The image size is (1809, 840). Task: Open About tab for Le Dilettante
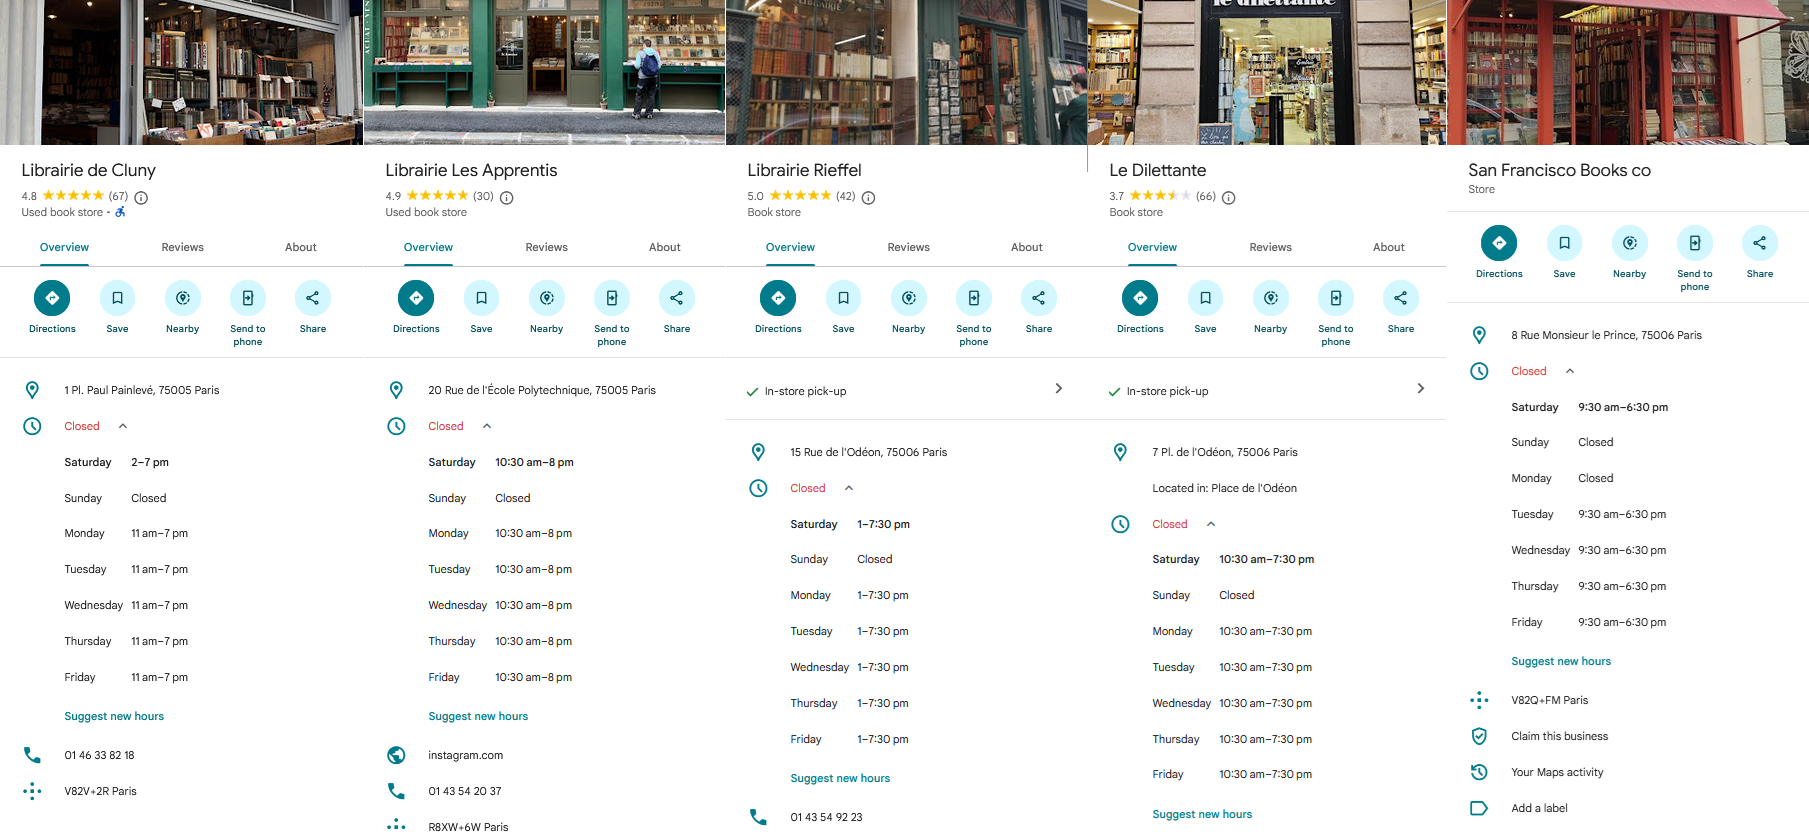(x=1389, y=247)
